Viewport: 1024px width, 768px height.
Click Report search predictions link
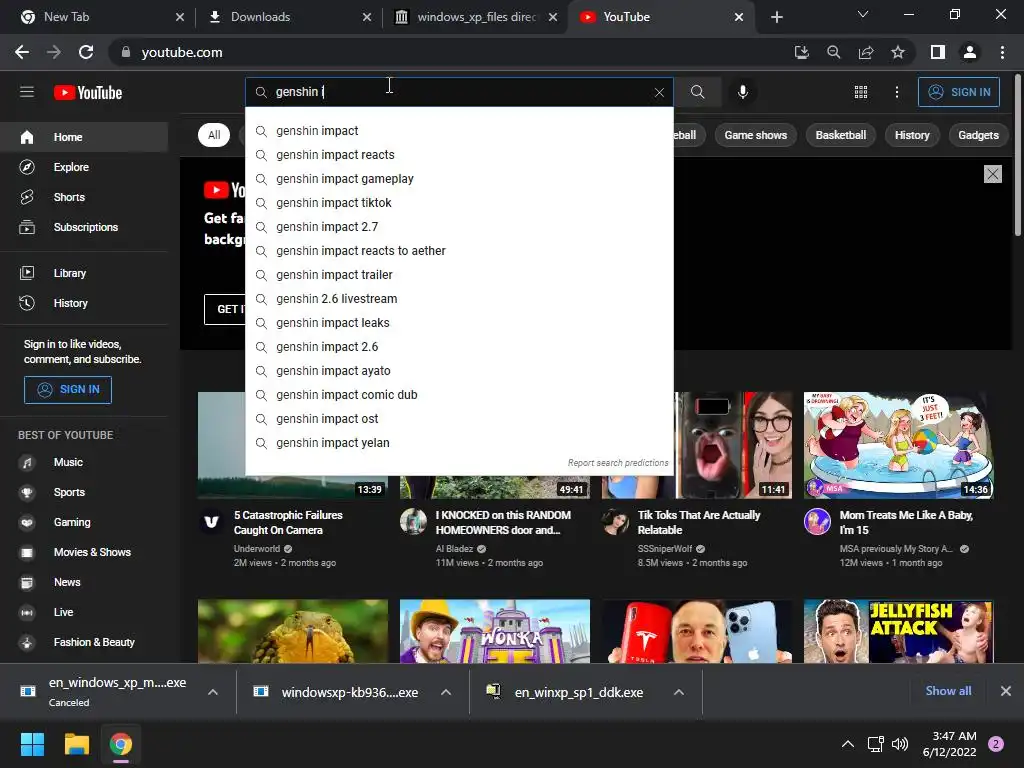(618, 463)
